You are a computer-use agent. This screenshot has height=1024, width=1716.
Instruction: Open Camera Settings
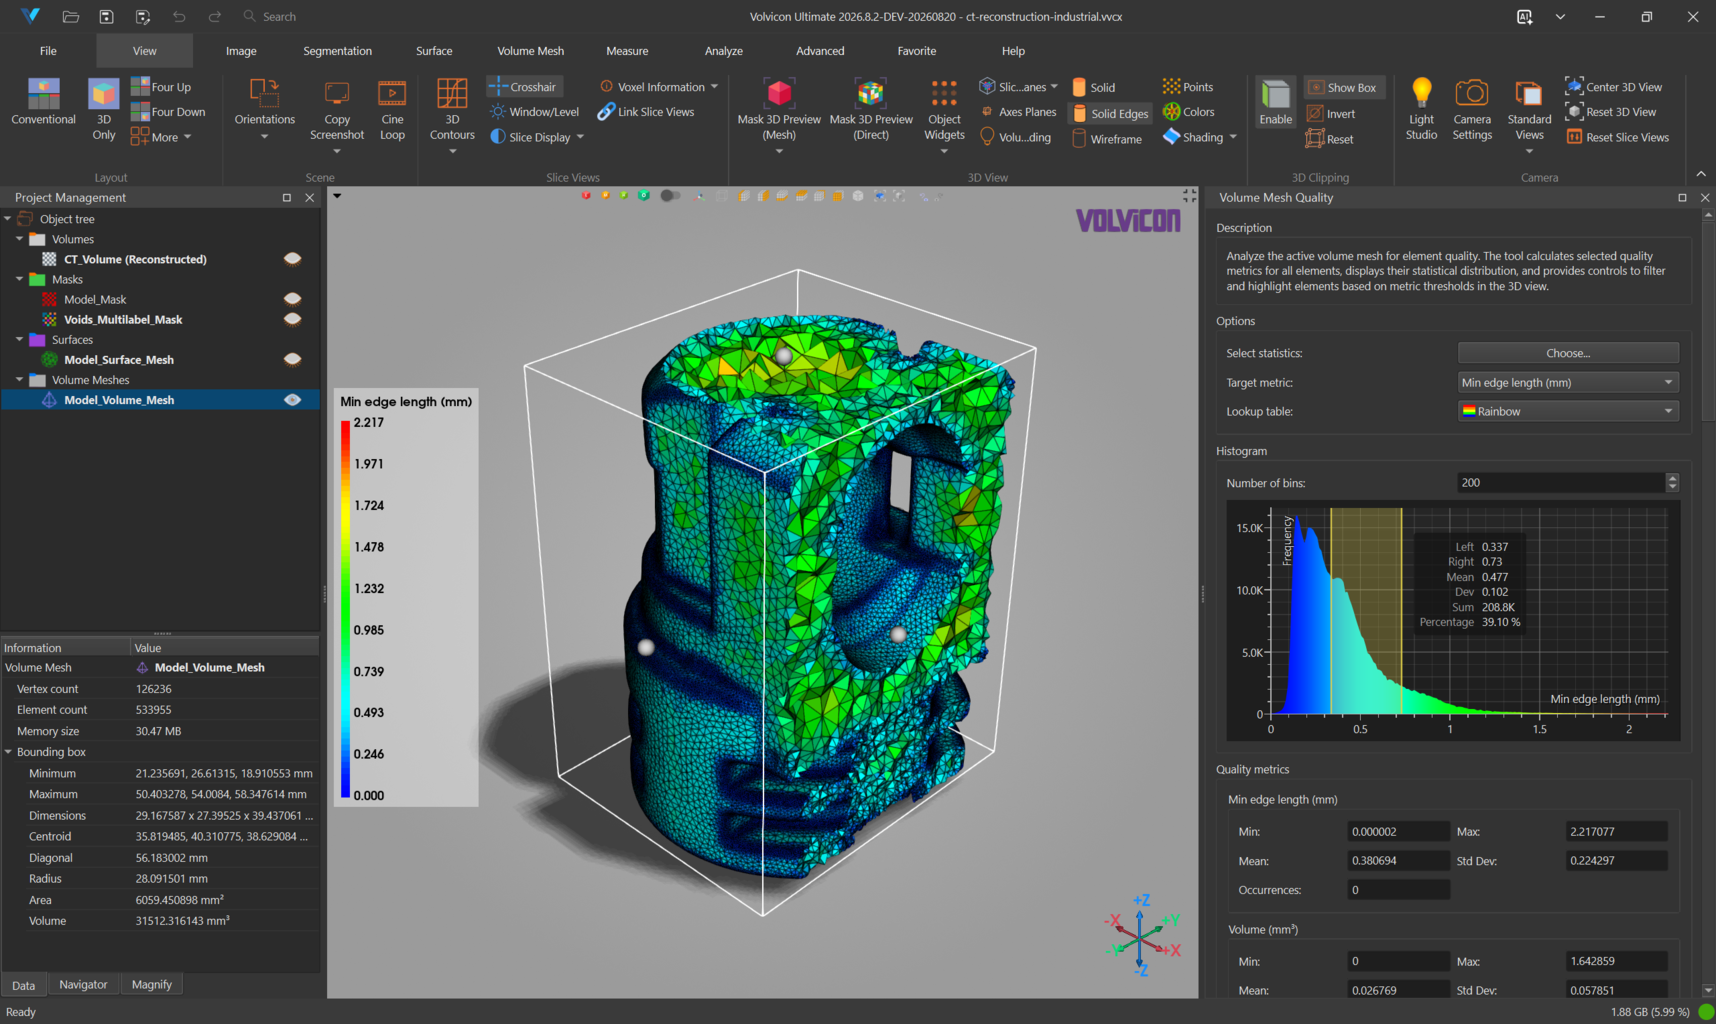pos(1472,110)
